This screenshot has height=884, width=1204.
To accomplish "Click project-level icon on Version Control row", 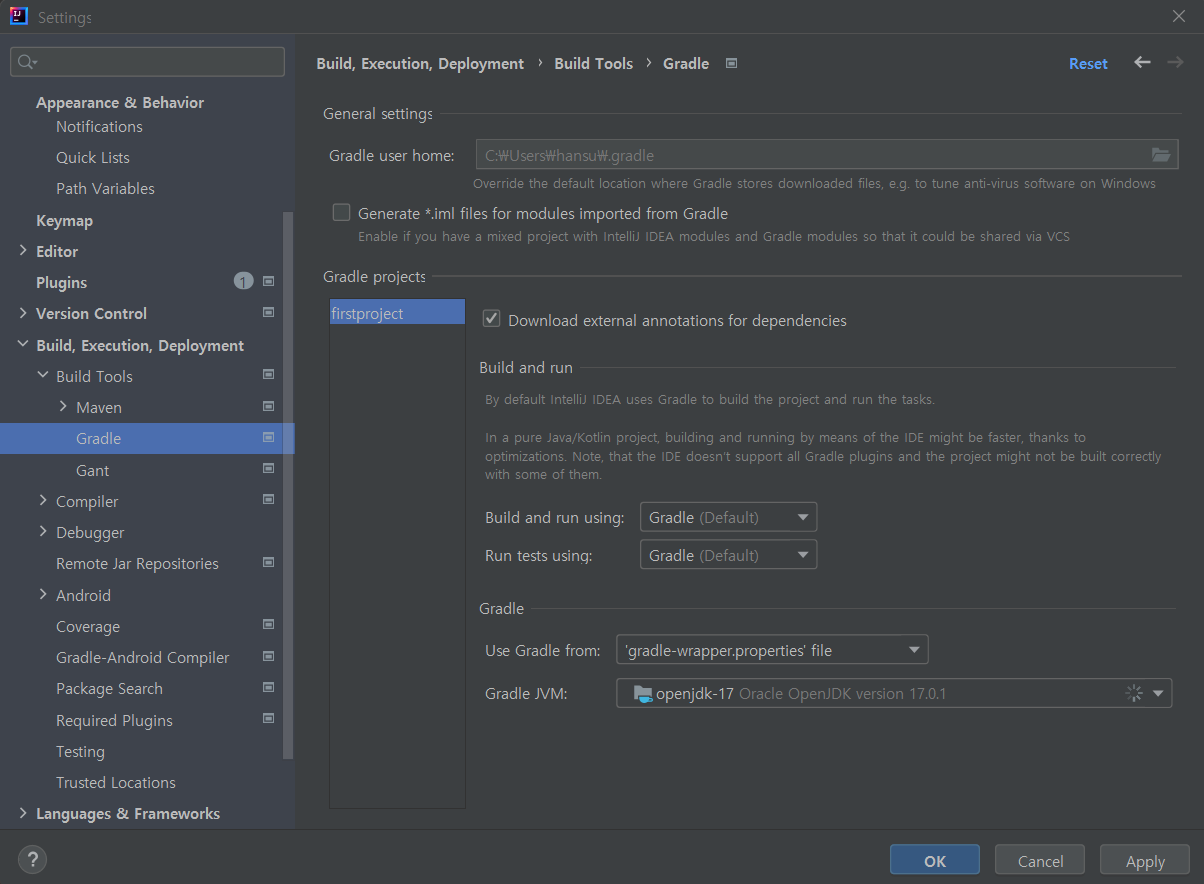I will click(x=268, y=313).
